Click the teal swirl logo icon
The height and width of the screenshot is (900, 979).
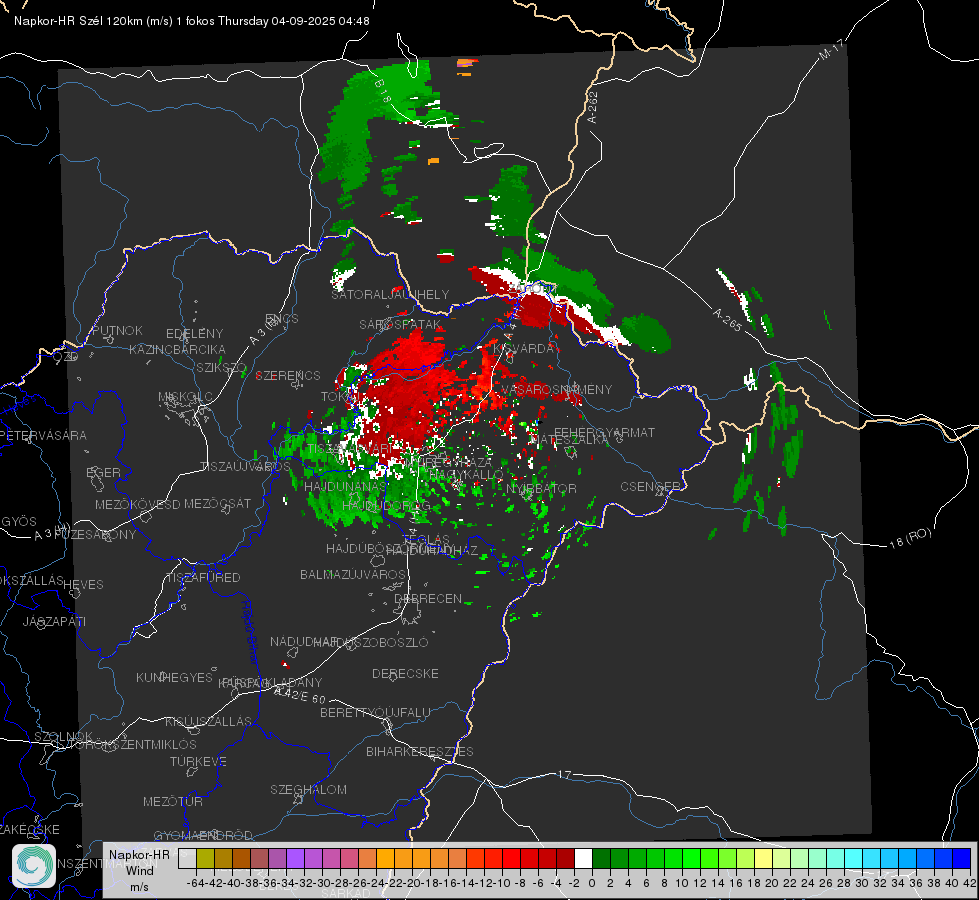click(x=34, y=866)
